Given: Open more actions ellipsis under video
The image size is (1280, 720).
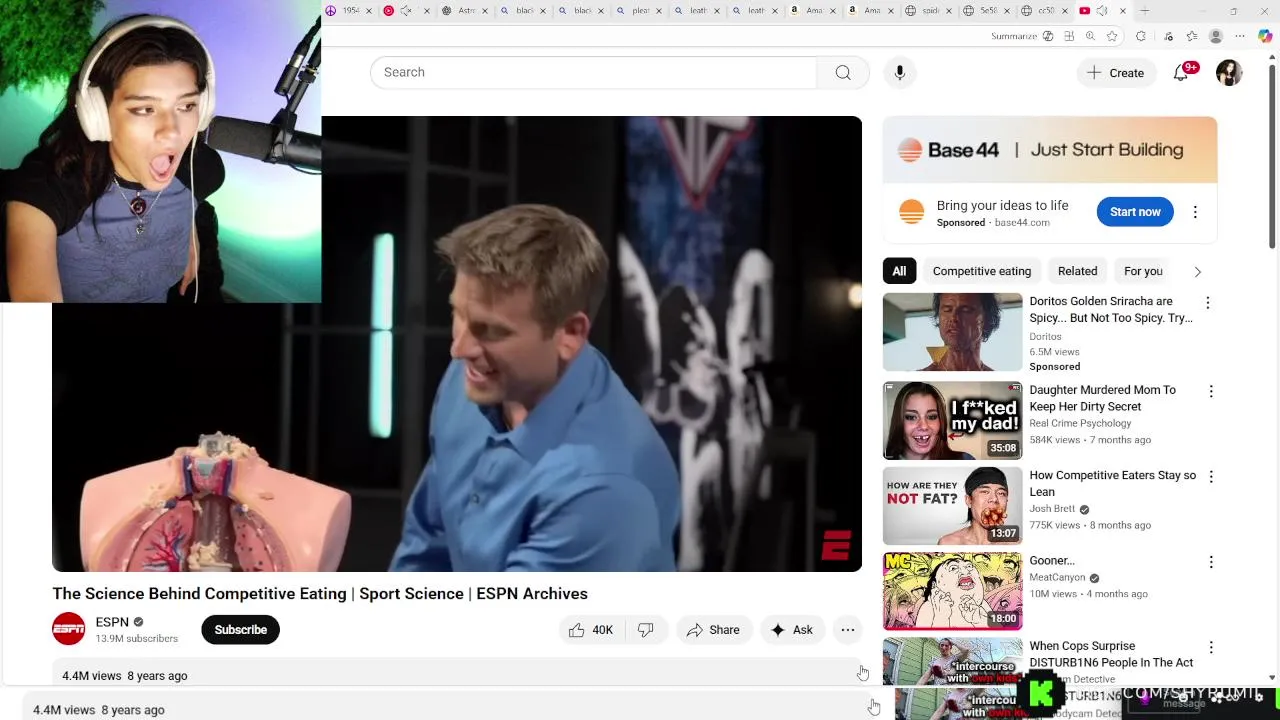Looking at the screenshot, I should 848,630.
